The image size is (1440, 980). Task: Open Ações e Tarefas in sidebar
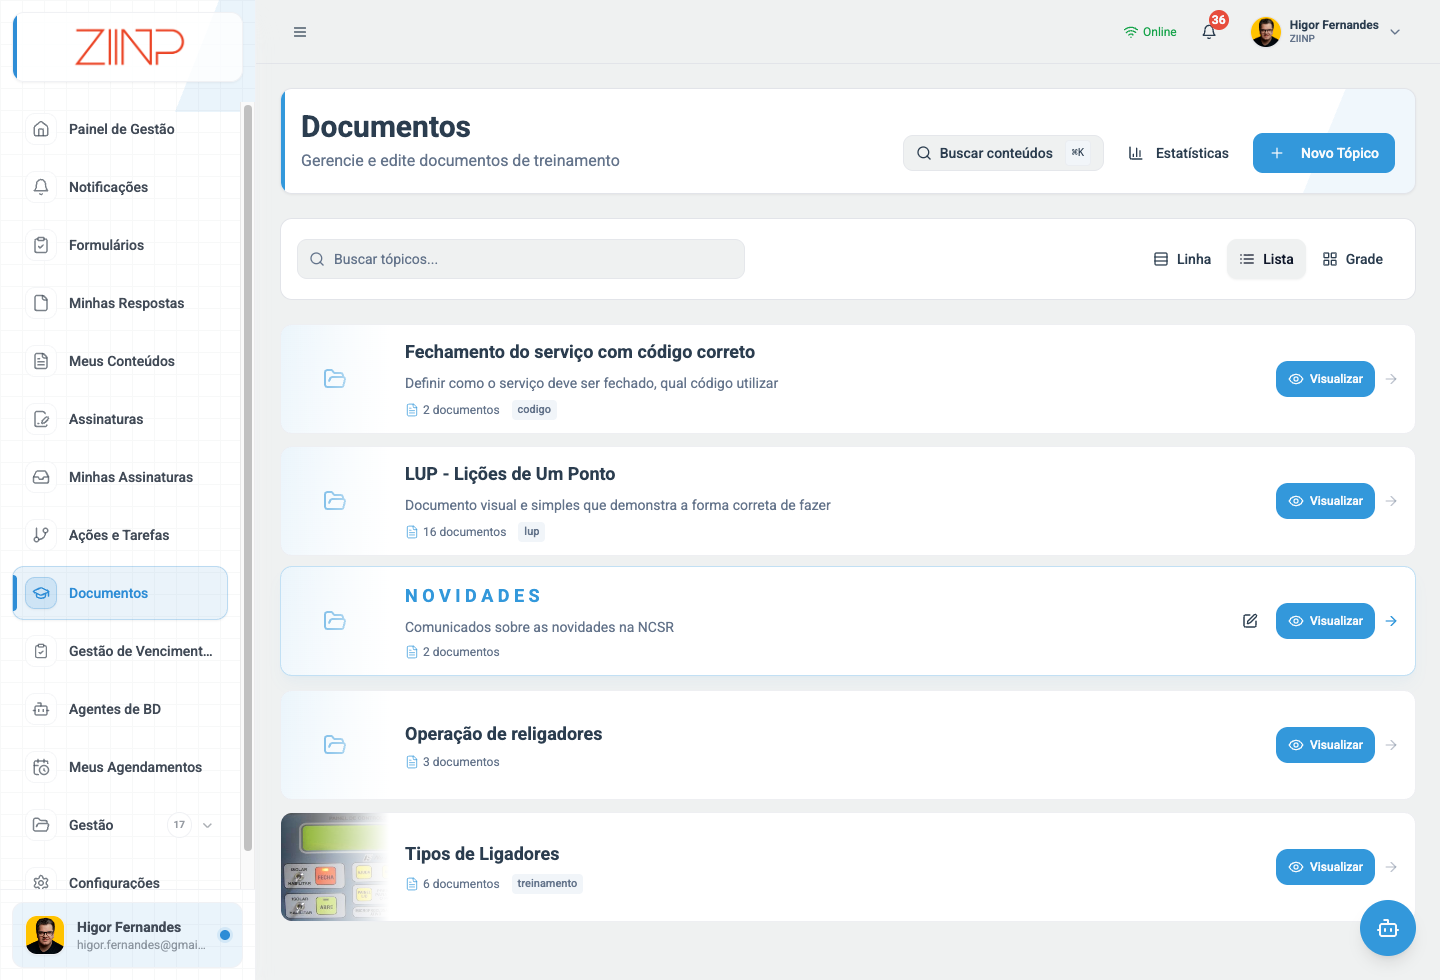(120, 535)
